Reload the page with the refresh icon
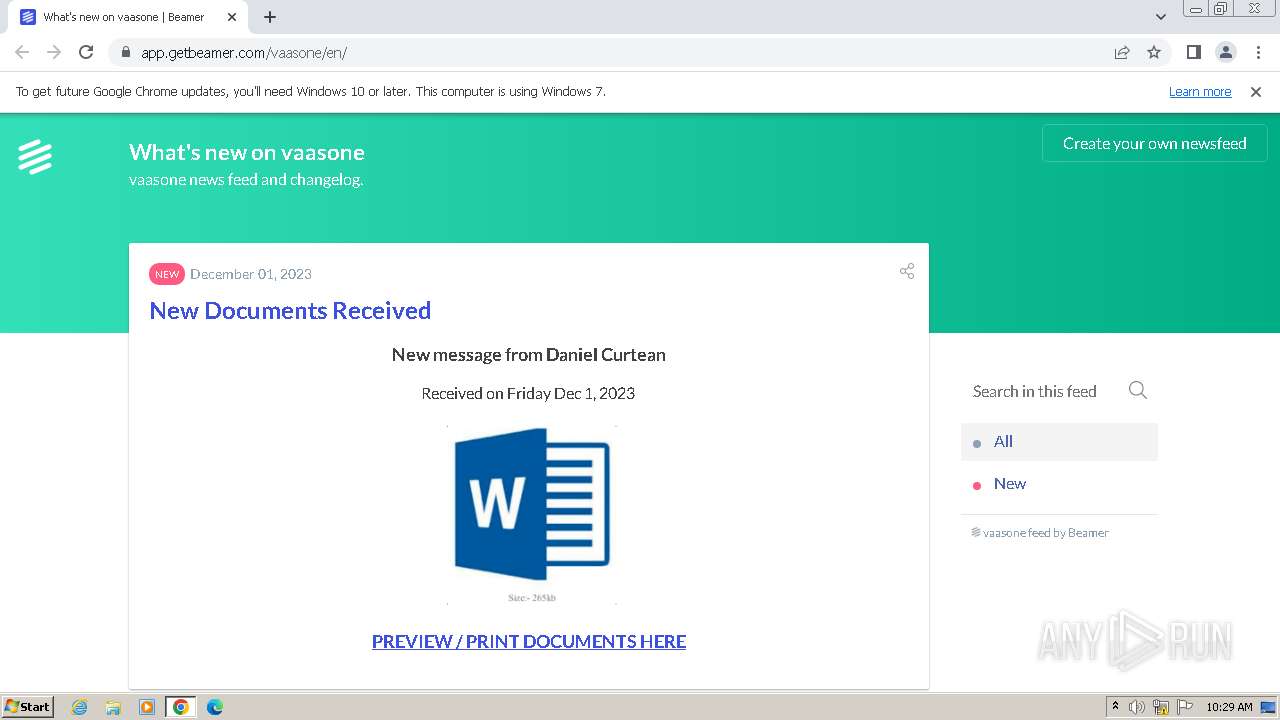 tap(86, 52)
